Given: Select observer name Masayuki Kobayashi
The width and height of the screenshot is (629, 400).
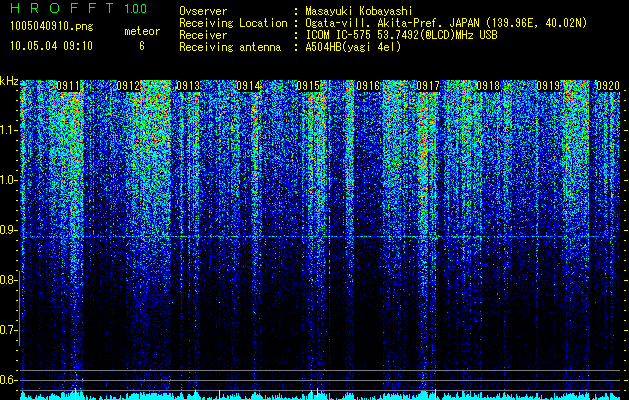Looking at the screenshot, I should [359, 11].
